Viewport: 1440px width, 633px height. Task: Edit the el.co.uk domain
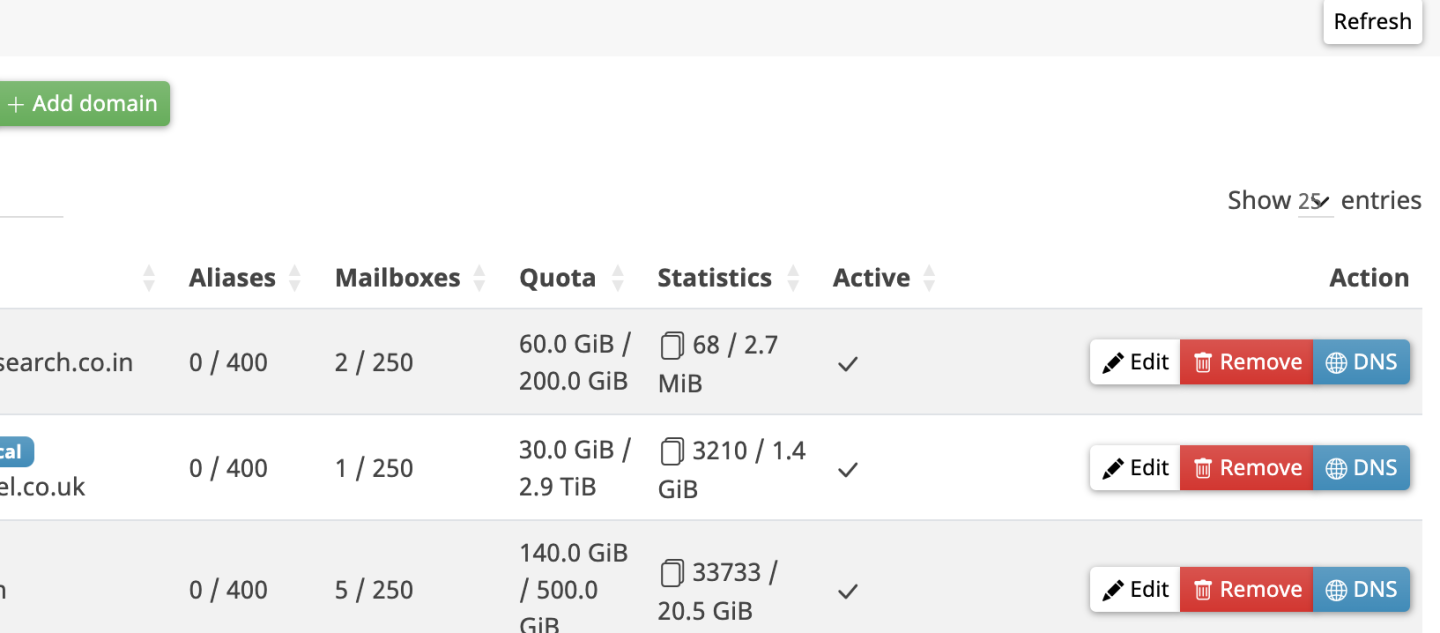[1135, 468]
